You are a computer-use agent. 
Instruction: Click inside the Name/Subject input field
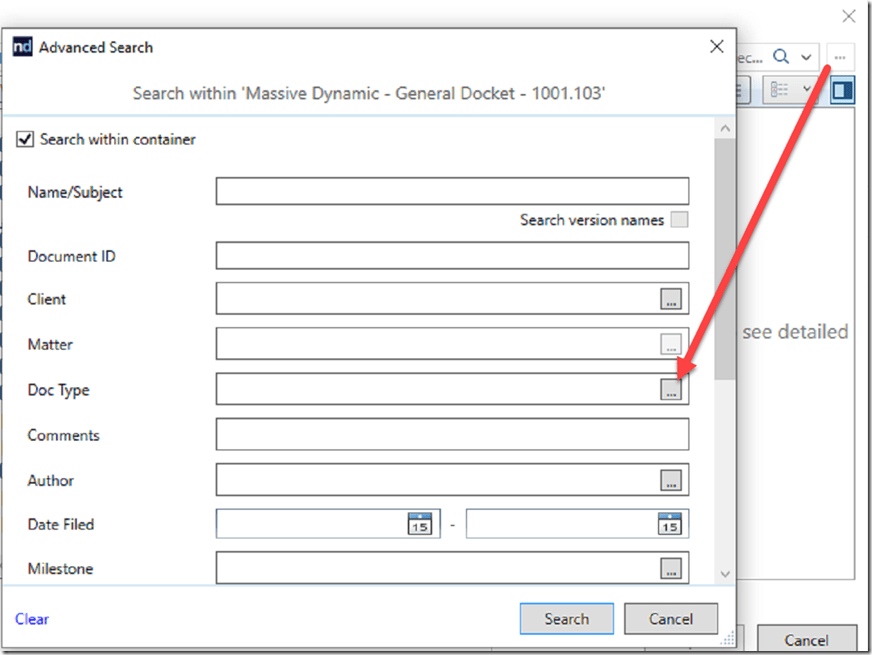(x=450, y=191)
